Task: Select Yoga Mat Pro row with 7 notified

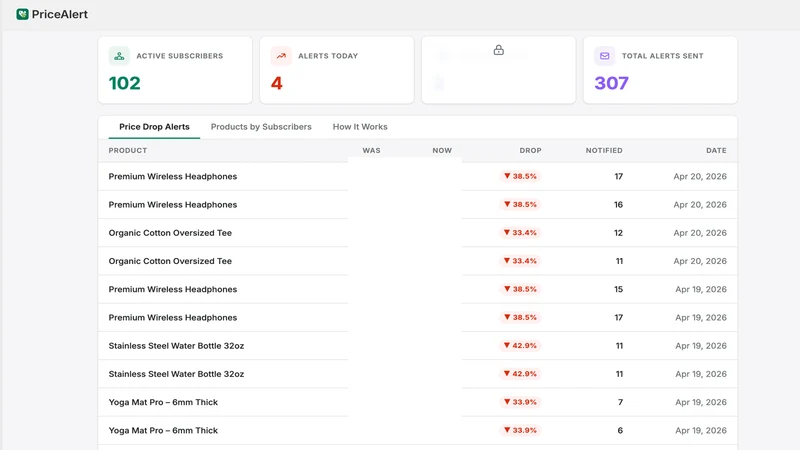Action: pos(417,402)
